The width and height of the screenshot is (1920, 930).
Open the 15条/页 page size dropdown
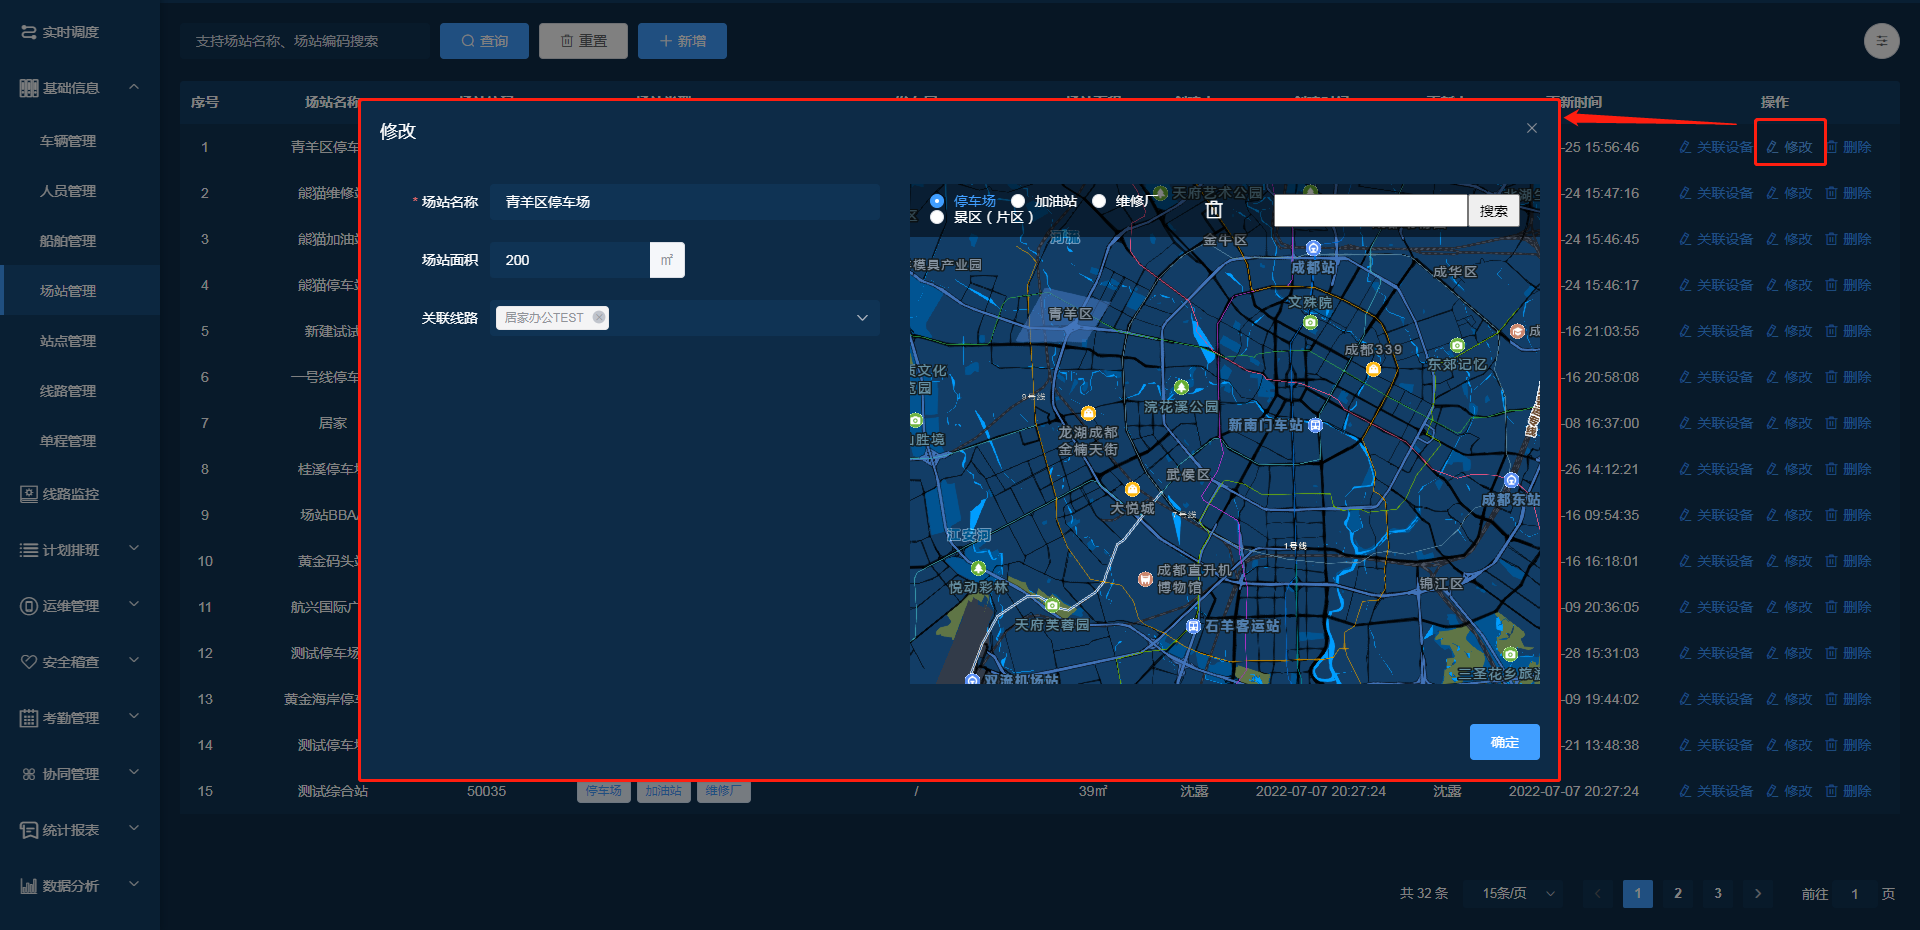coord(1518,894)
